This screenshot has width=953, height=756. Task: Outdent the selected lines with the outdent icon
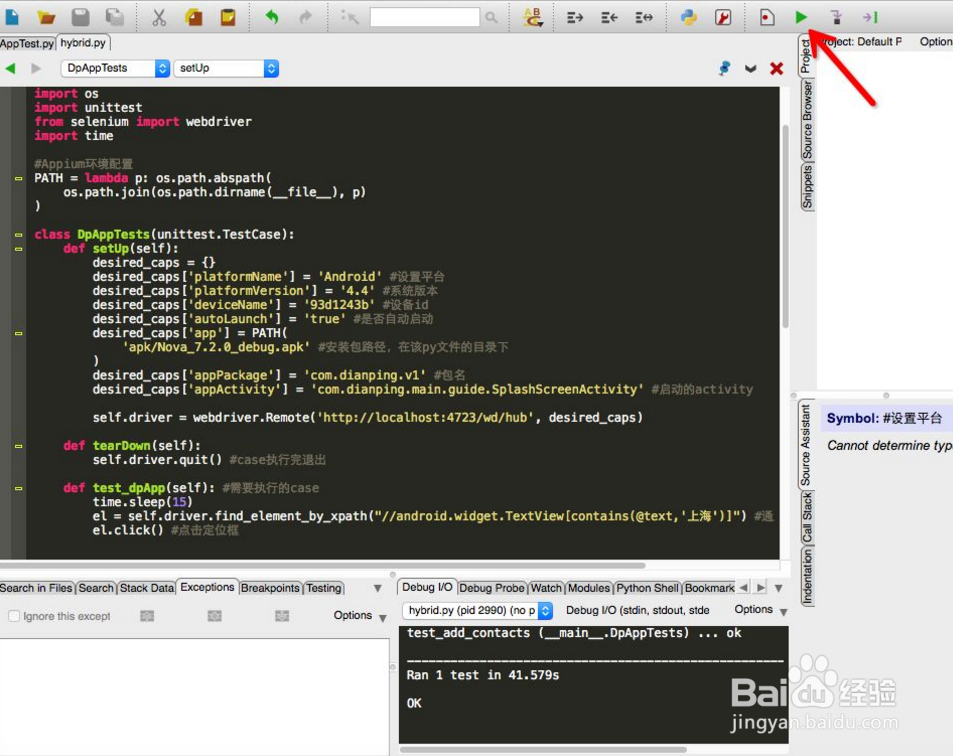tap(610, 17)
